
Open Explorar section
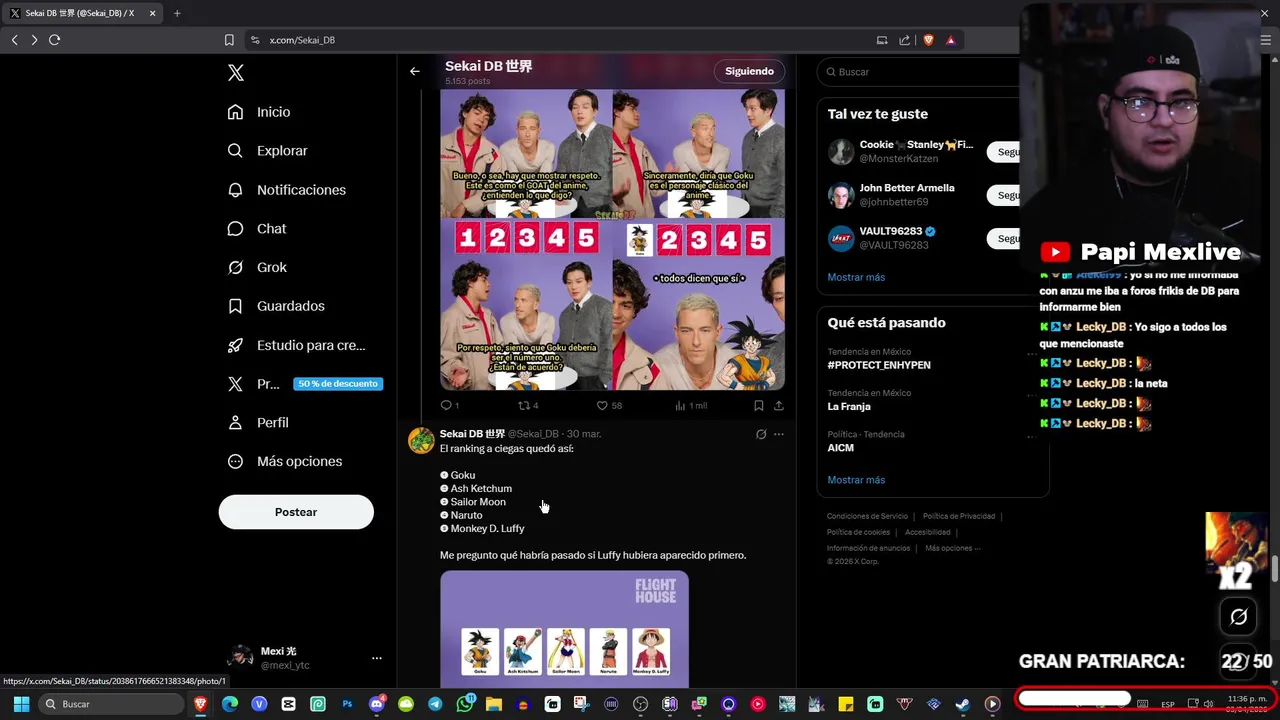click(x=267, y=151)
